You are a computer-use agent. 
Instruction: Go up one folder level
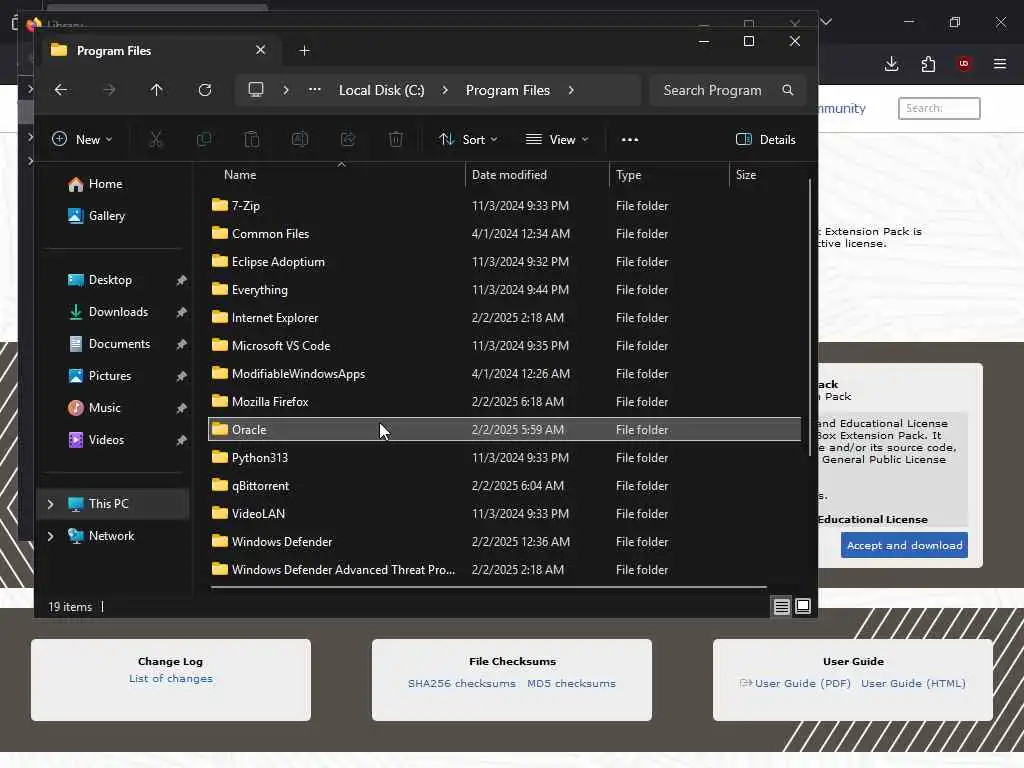pyautogui.click(x=157, y=90)
